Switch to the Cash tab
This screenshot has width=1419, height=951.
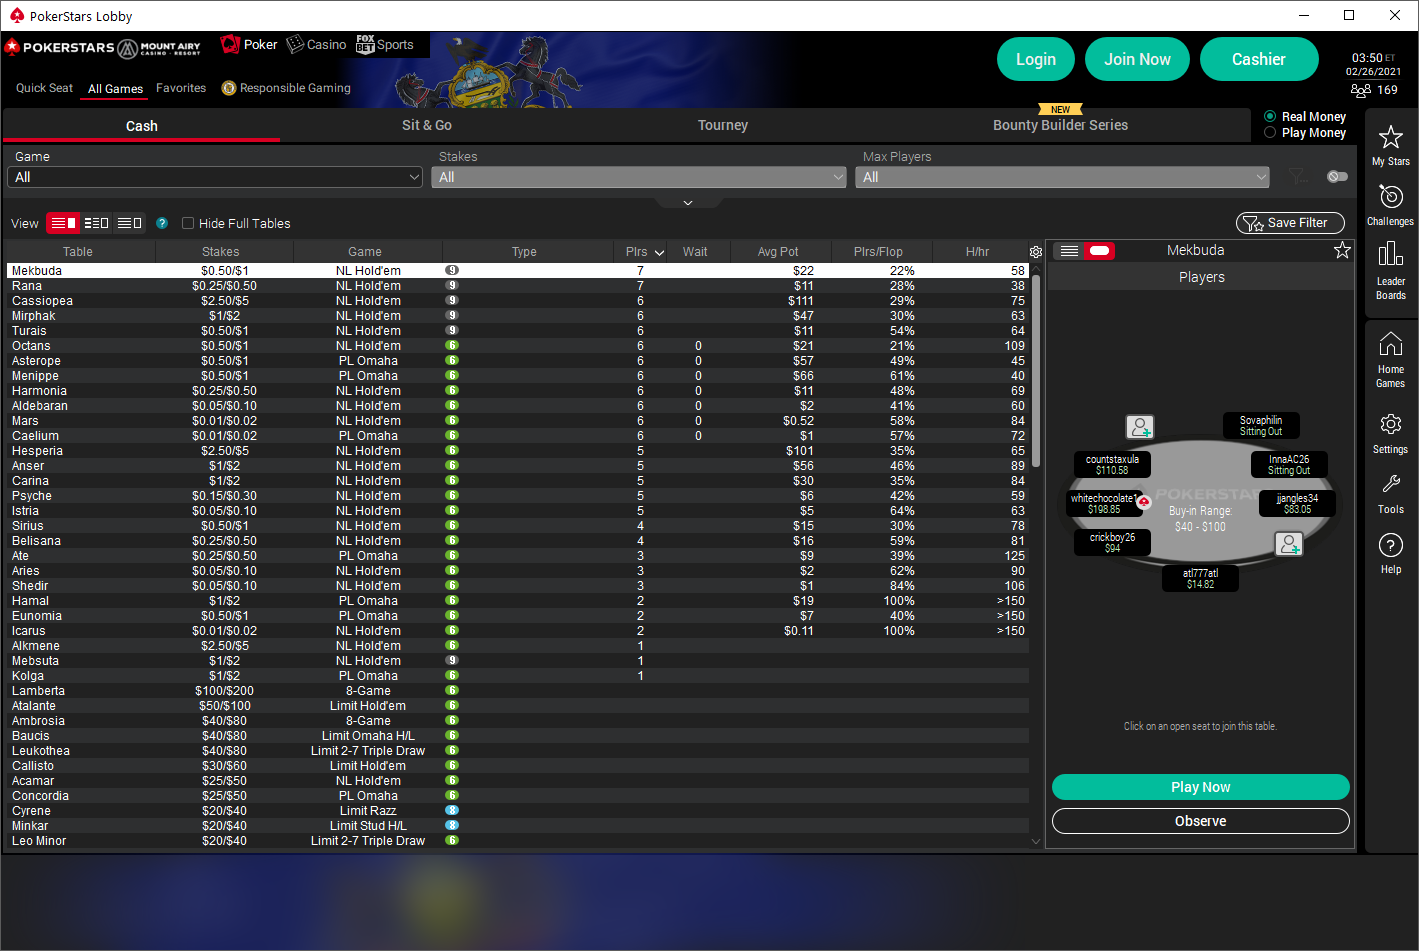coord(141,126)
